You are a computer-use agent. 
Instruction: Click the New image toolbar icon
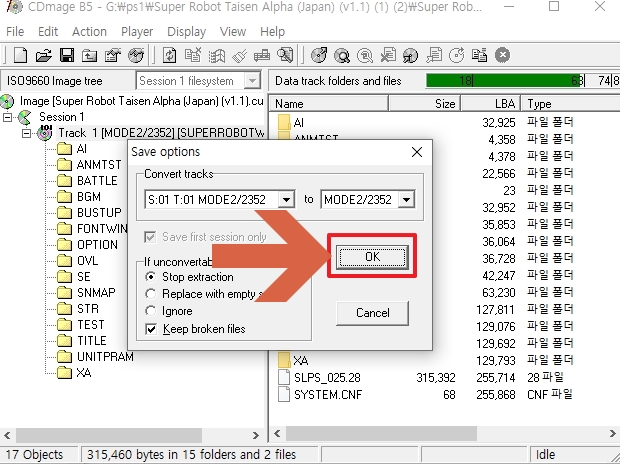tap(20, 55)
